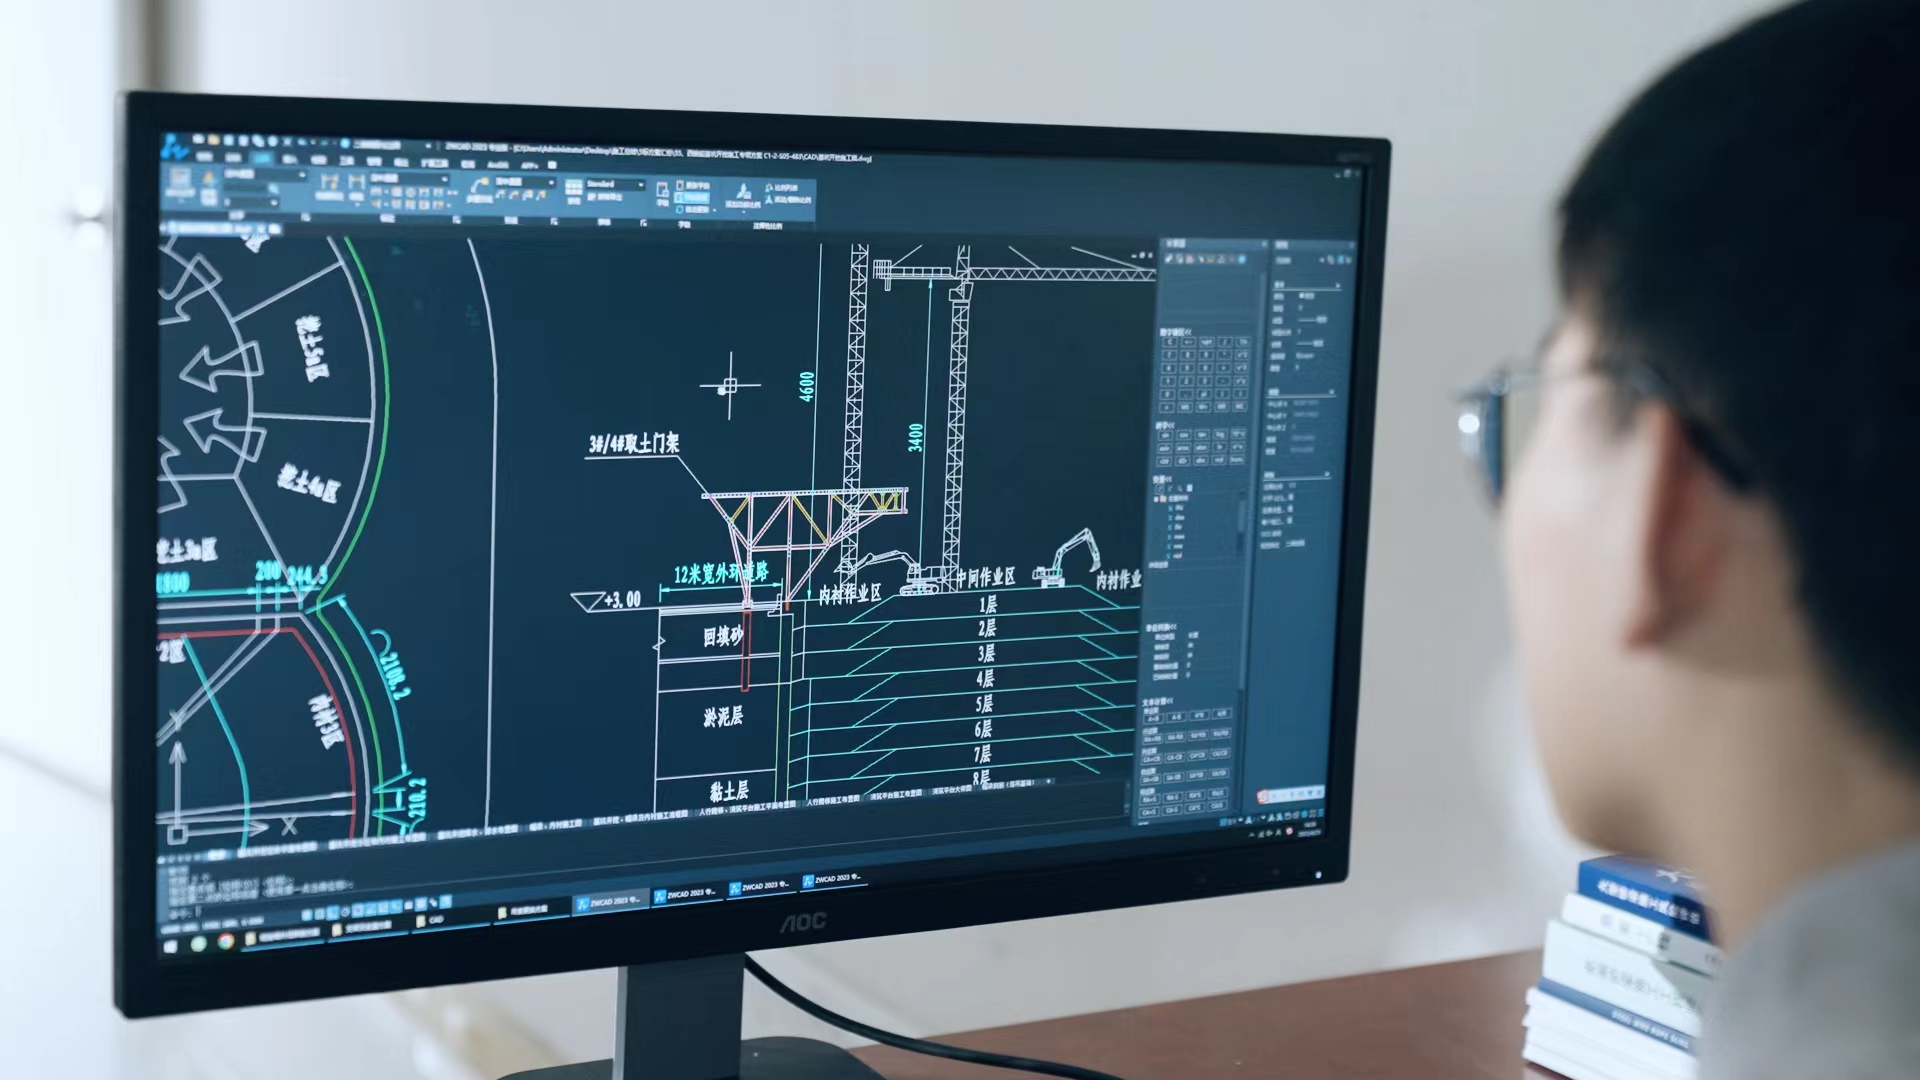The width and height of the screenshot is (1920, 1080).
Task: Click the annotation scale person icon in ribbon
Action: coord(743,192)
